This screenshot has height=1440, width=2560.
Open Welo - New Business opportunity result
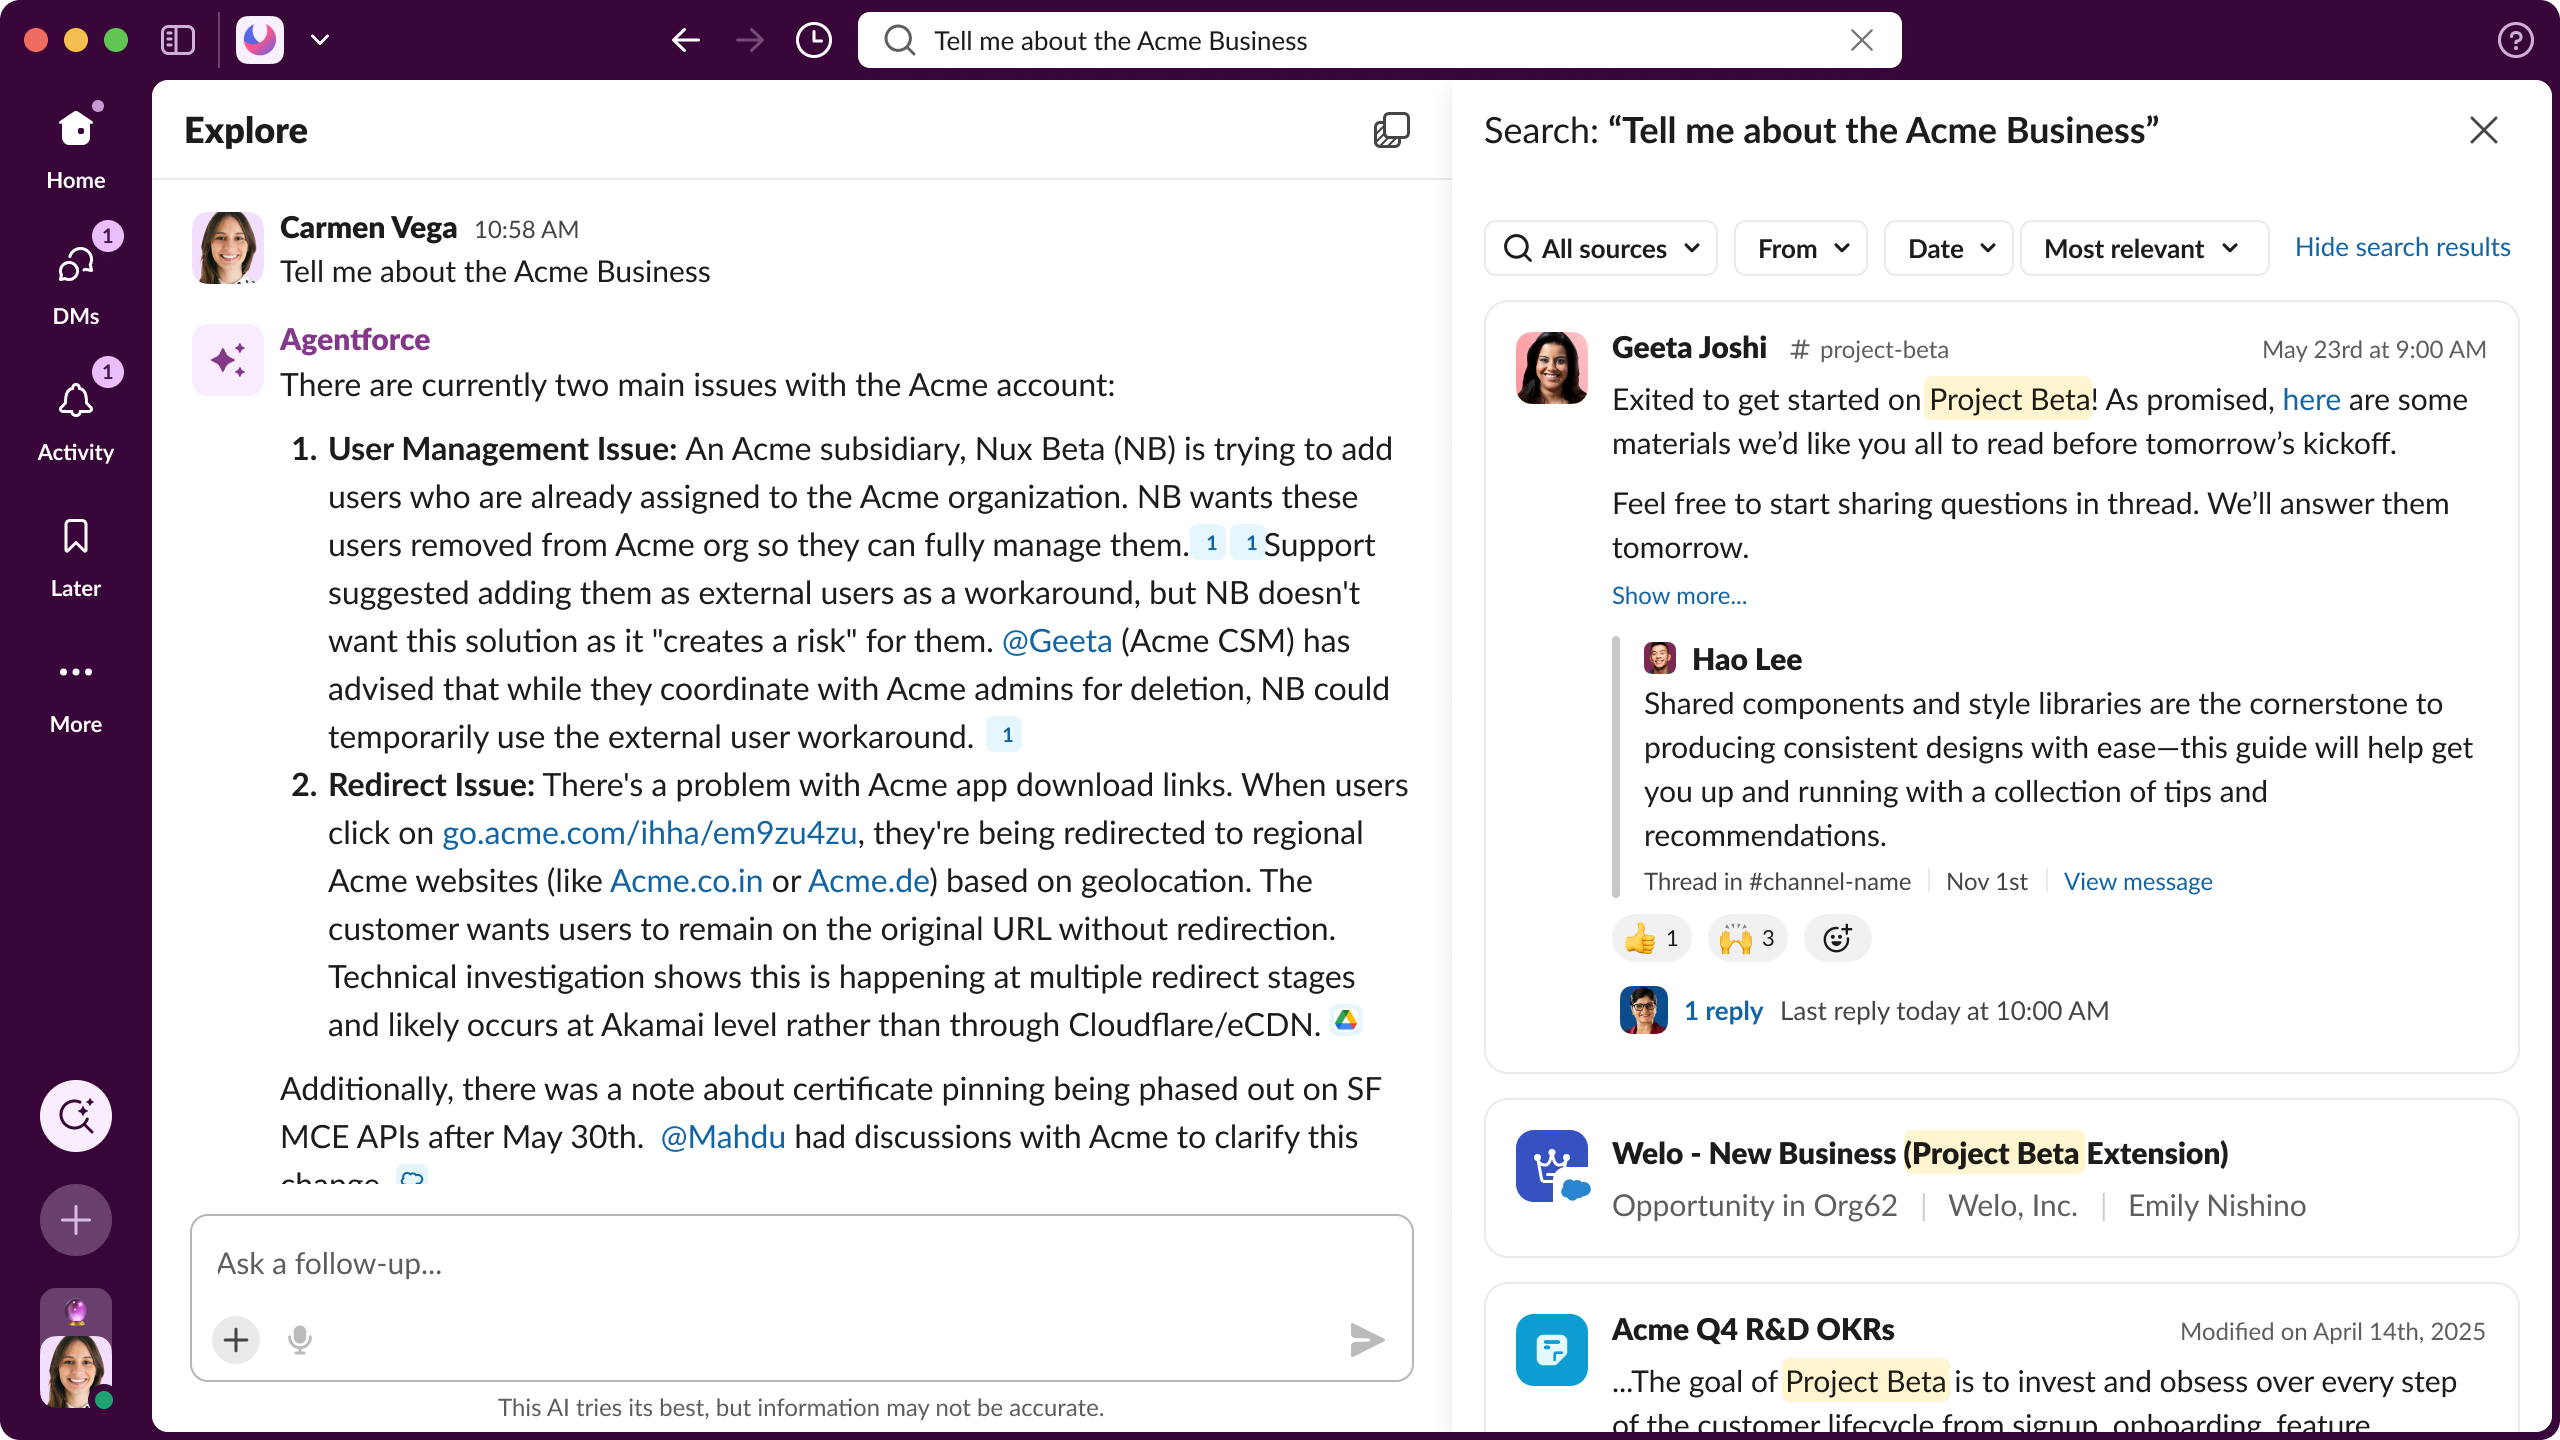[x=2002, y=1177]
